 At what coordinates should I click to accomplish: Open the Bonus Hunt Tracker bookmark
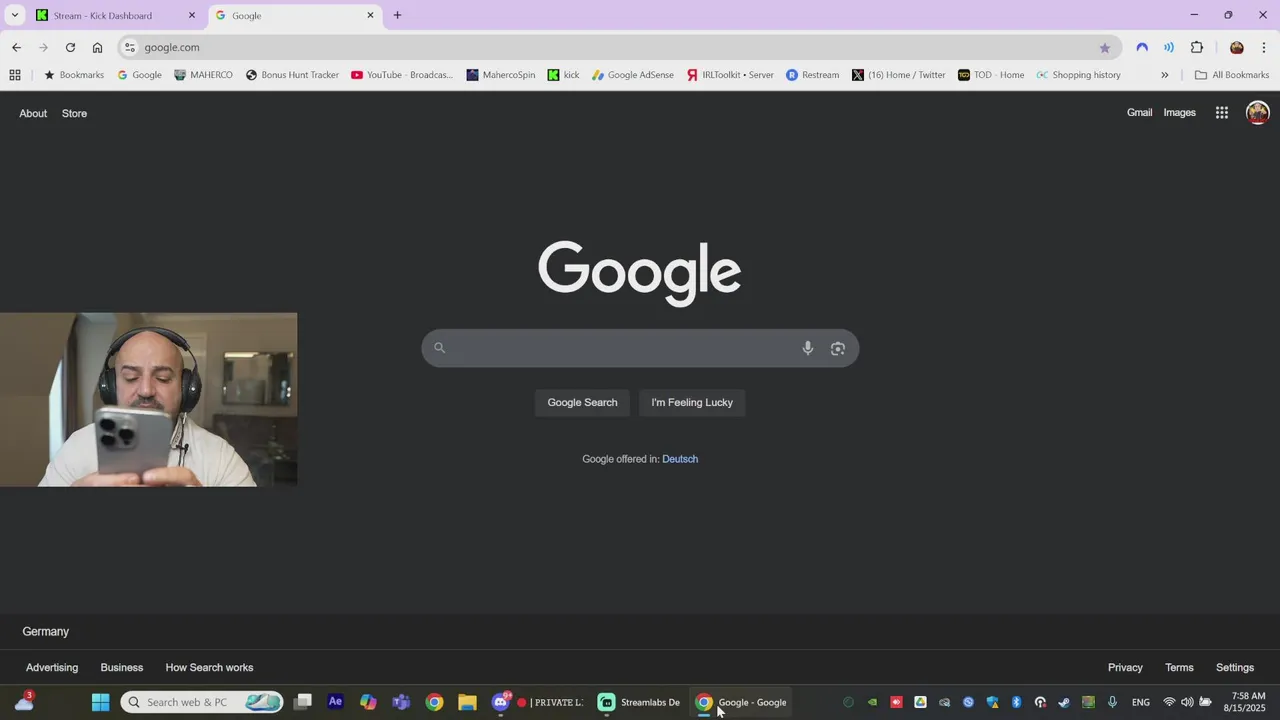pyautogui.click(x=292, y=75)
